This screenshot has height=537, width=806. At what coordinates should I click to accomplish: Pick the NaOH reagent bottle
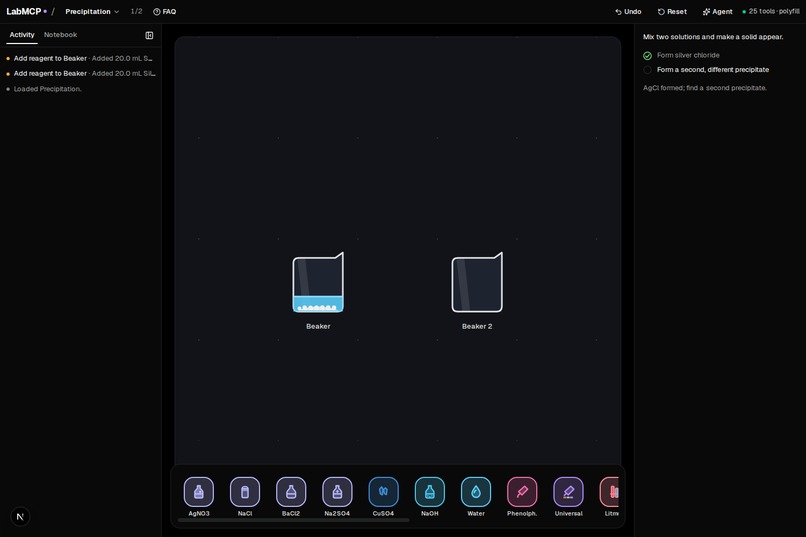pyautogui.click(x=430, y=492)
